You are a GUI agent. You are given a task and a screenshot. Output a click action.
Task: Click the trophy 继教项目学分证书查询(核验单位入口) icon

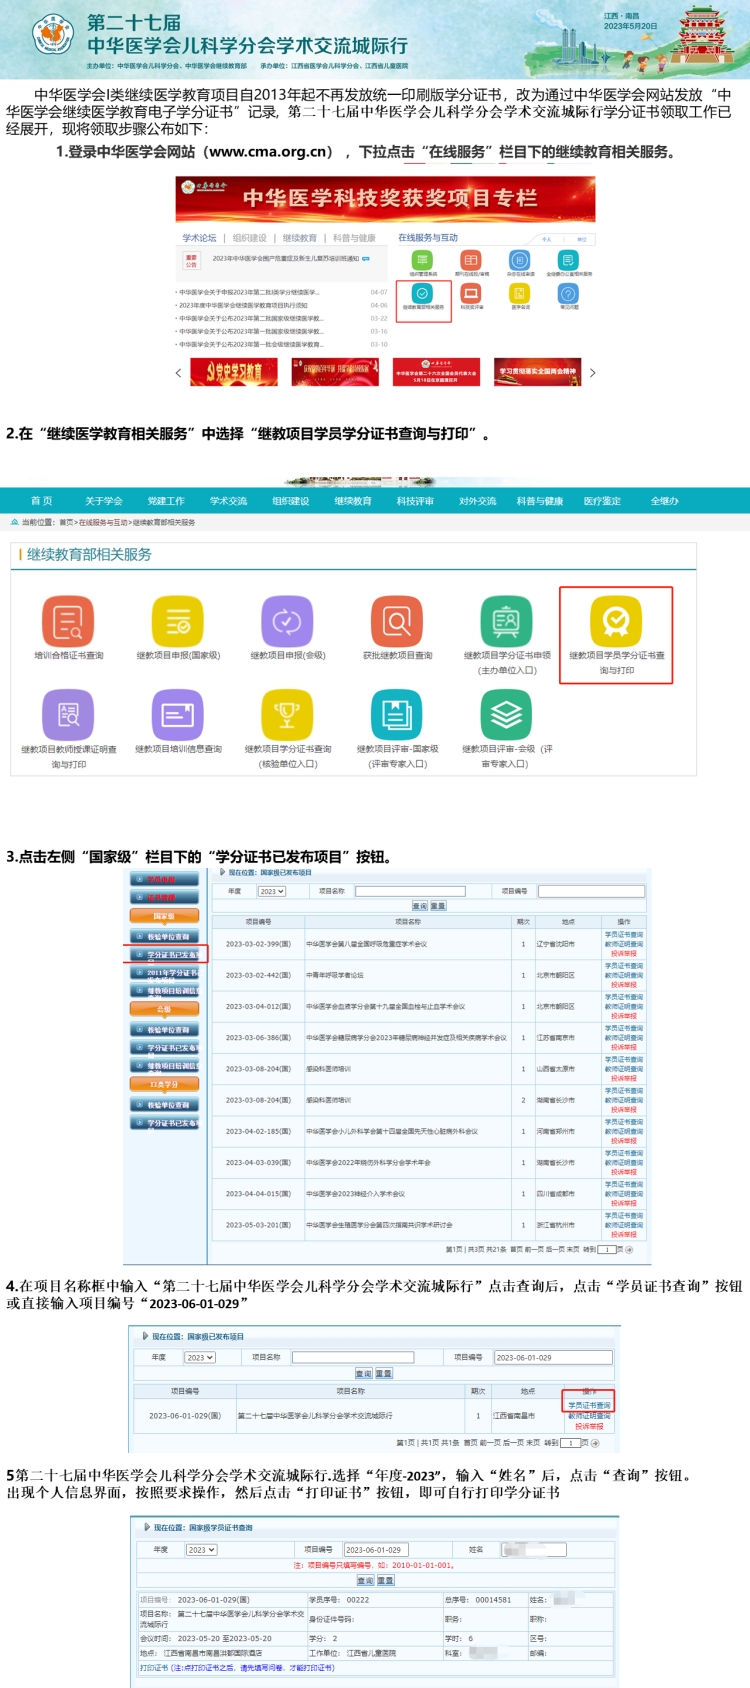[287, 715]
